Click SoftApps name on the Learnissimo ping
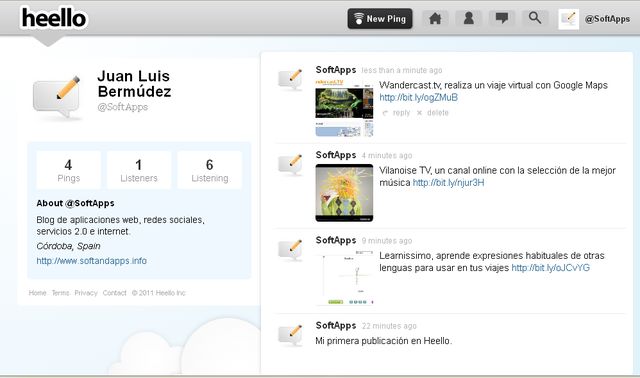This screenshot has width=640, height=378. (x=336, y=240)
